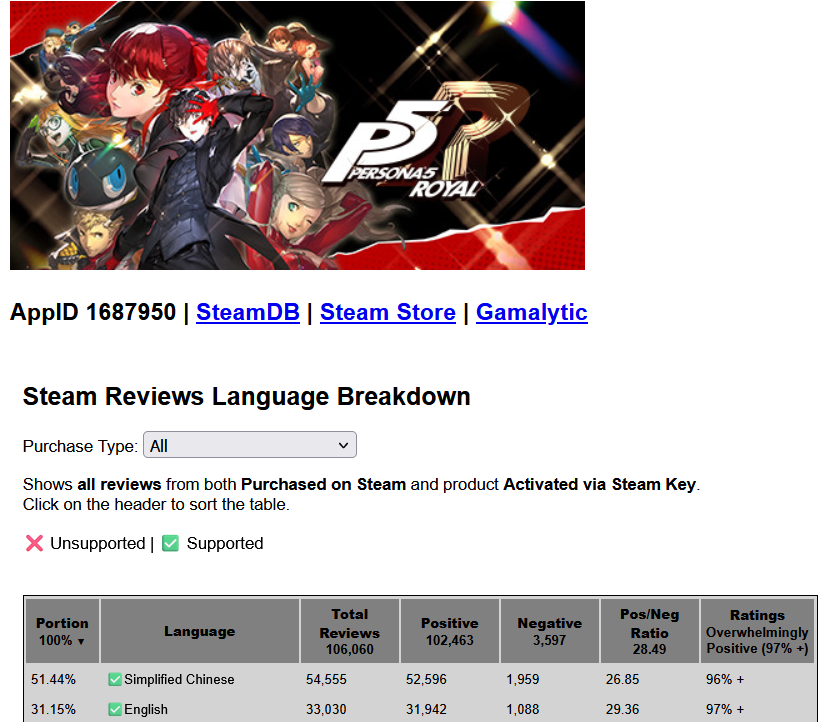Sort table by Language header

coord(199,631)
